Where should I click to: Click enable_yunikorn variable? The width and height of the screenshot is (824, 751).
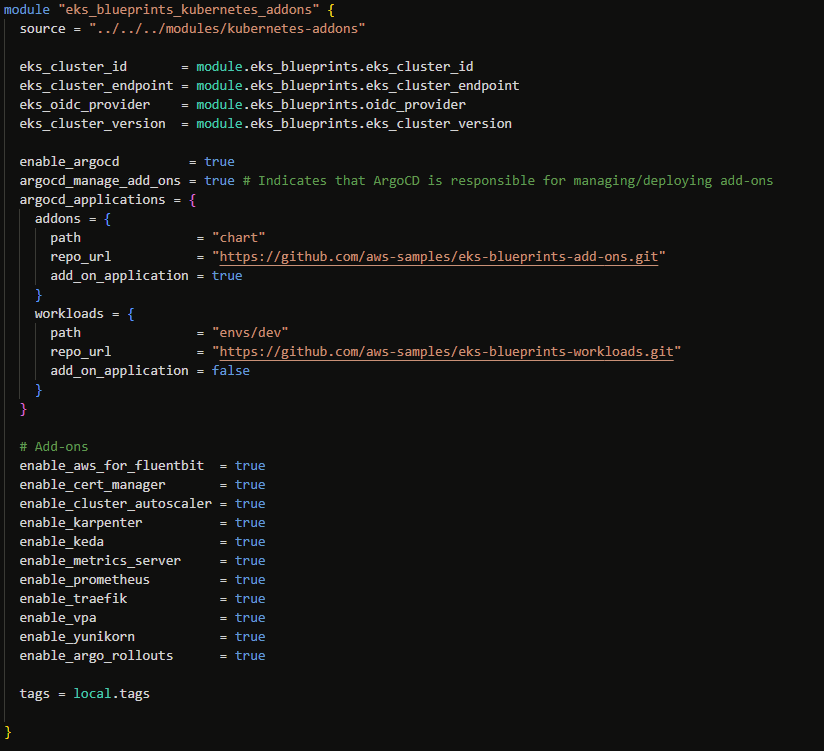pos(77,636)
